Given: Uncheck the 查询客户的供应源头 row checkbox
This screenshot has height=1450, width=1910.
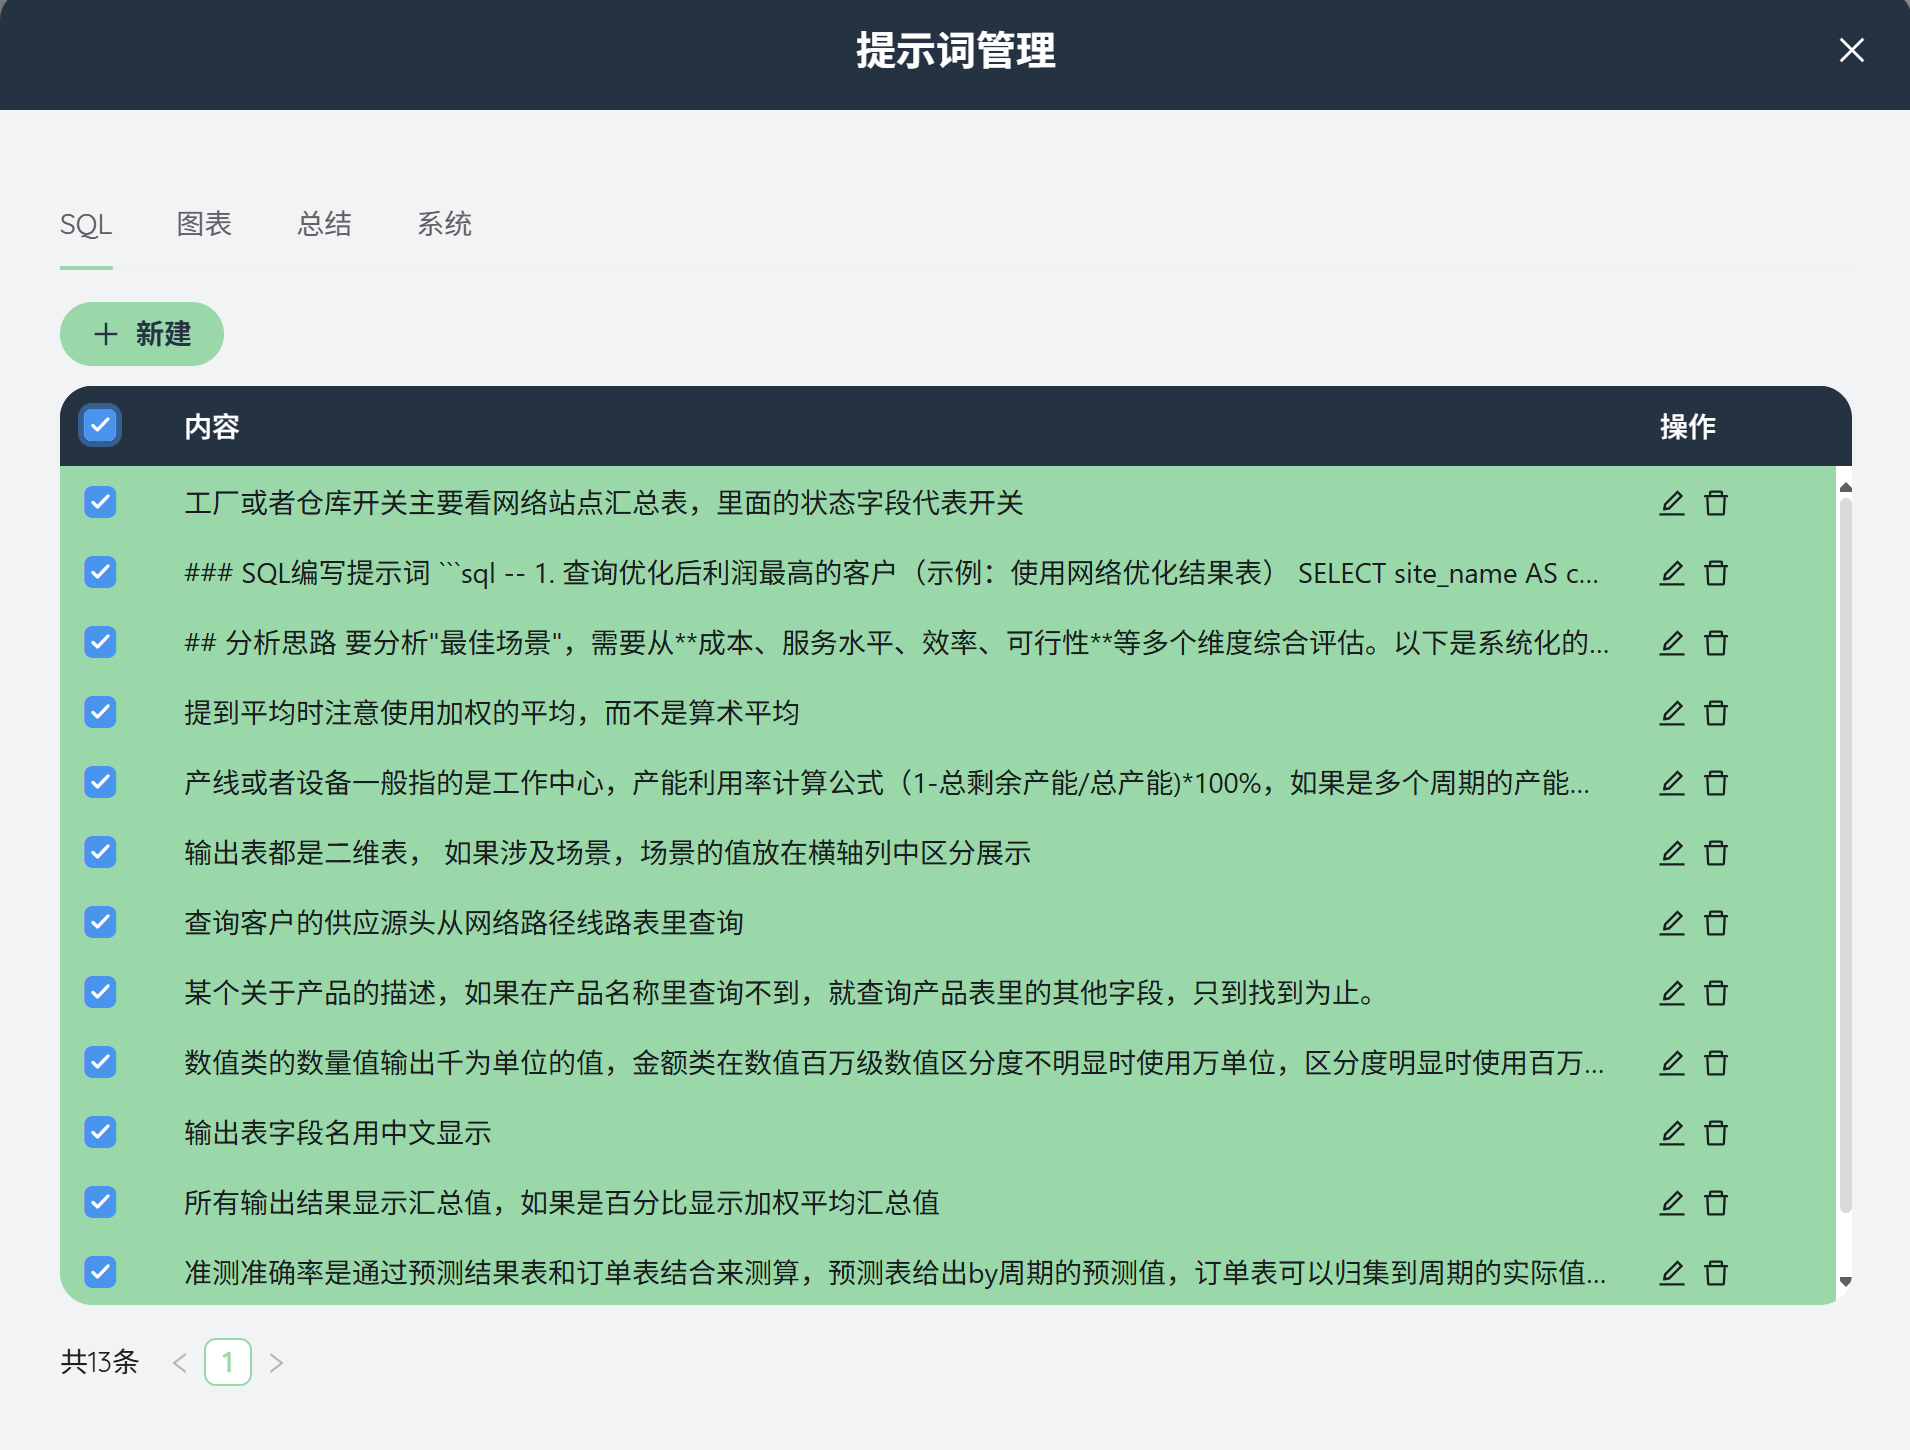Looking at the screenshot, I should click(x=100, y=922).
